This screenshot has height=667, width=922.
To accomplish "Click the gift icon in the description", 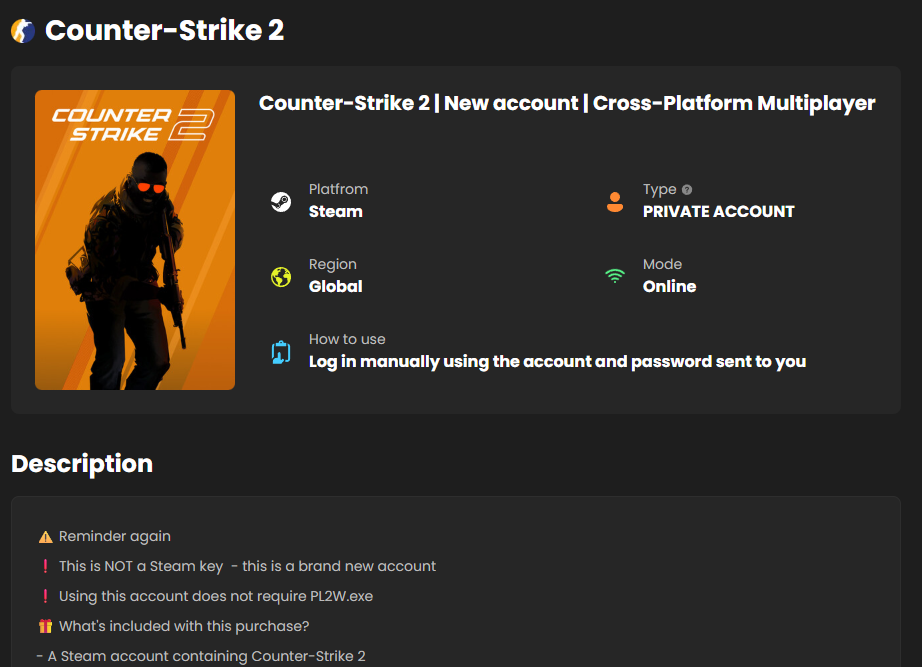I will click(x=45, y=625).
